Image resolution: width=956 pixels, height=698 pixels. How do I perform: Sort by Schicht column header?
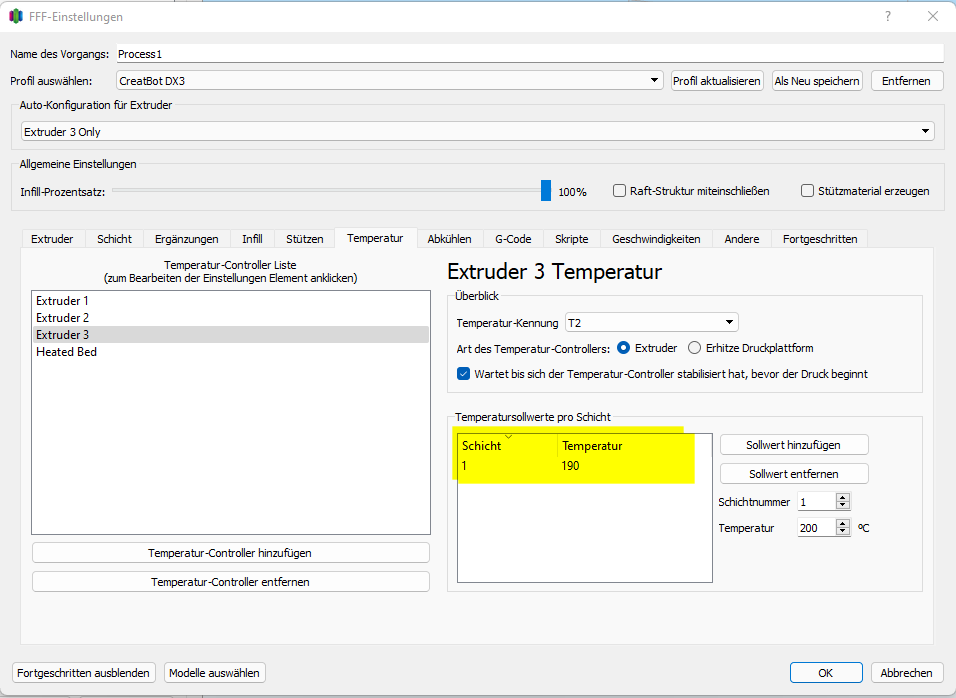click(x=507, y=446)
